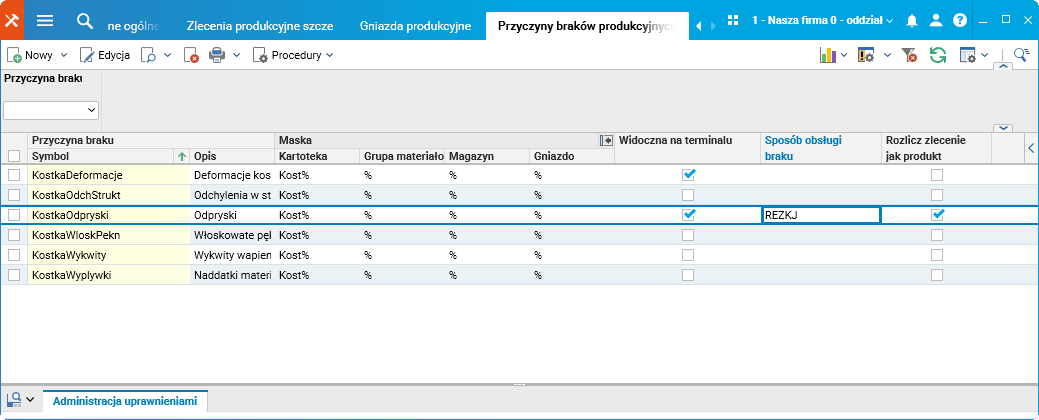Open the hamburger main menu
The image size is (1039, 420).
pyautogui.click(x=45, y=20)
